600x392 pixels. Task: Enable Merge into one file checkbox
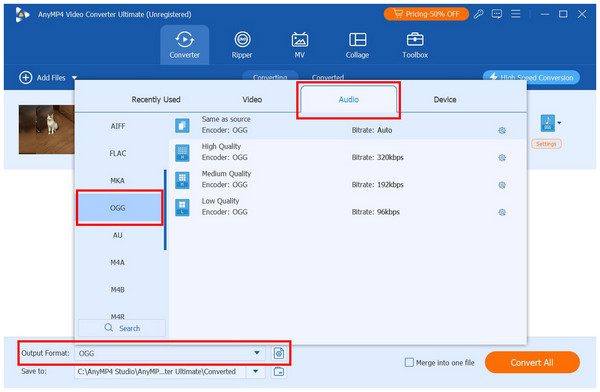click(x=409, y=362)
